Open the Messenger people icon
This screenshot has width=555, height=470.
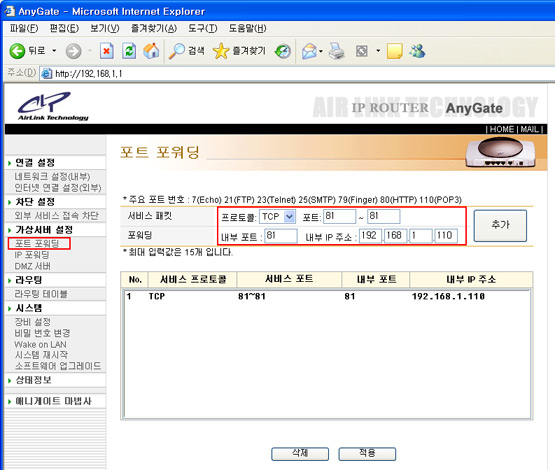click(417, 51)
